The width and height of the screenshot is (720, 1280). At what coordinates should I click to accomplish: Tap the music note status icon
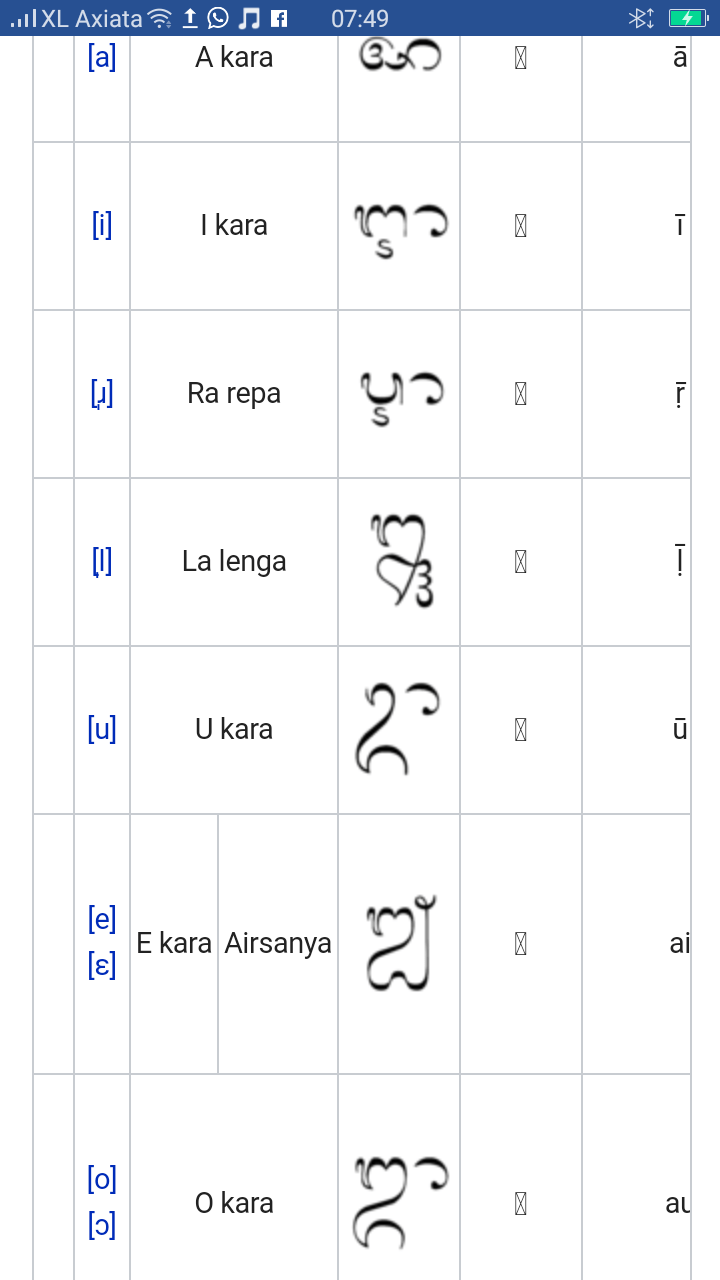(x=249, y=18)
